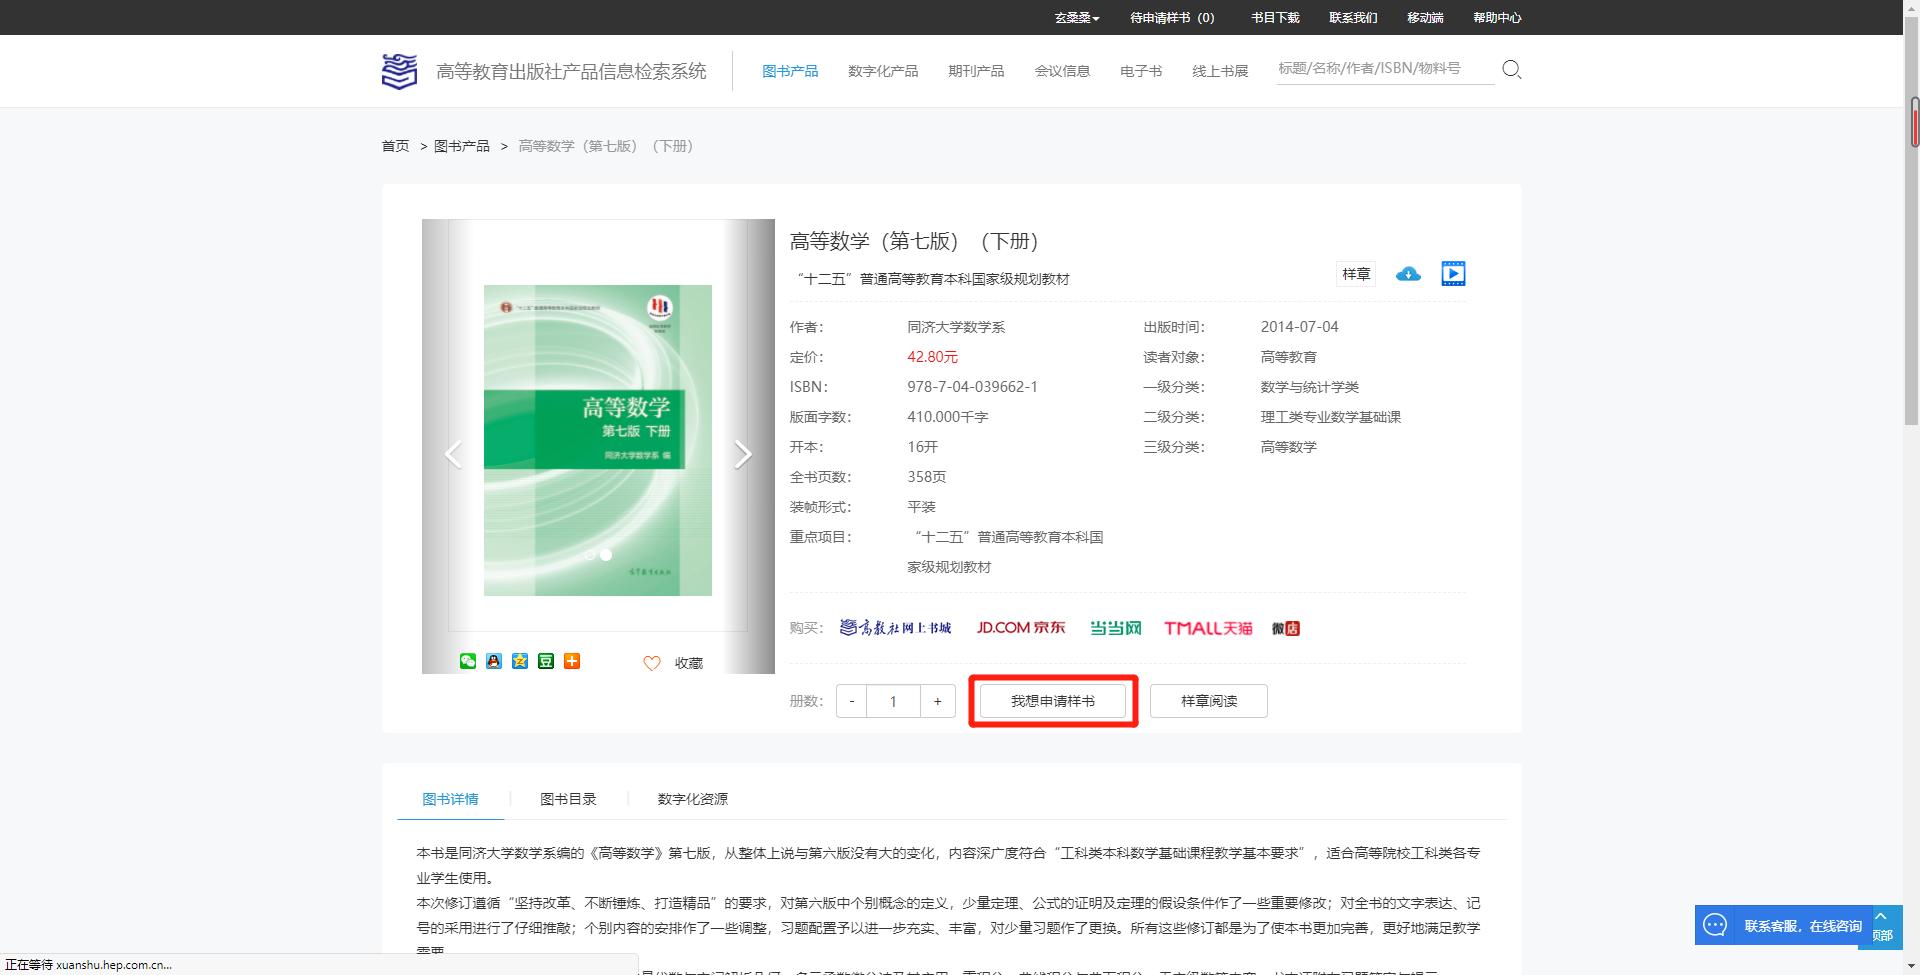Show the next cover image with right arrow
Image resolution: width=1920 pixels, height=975 pixels.
click(743, 453)
